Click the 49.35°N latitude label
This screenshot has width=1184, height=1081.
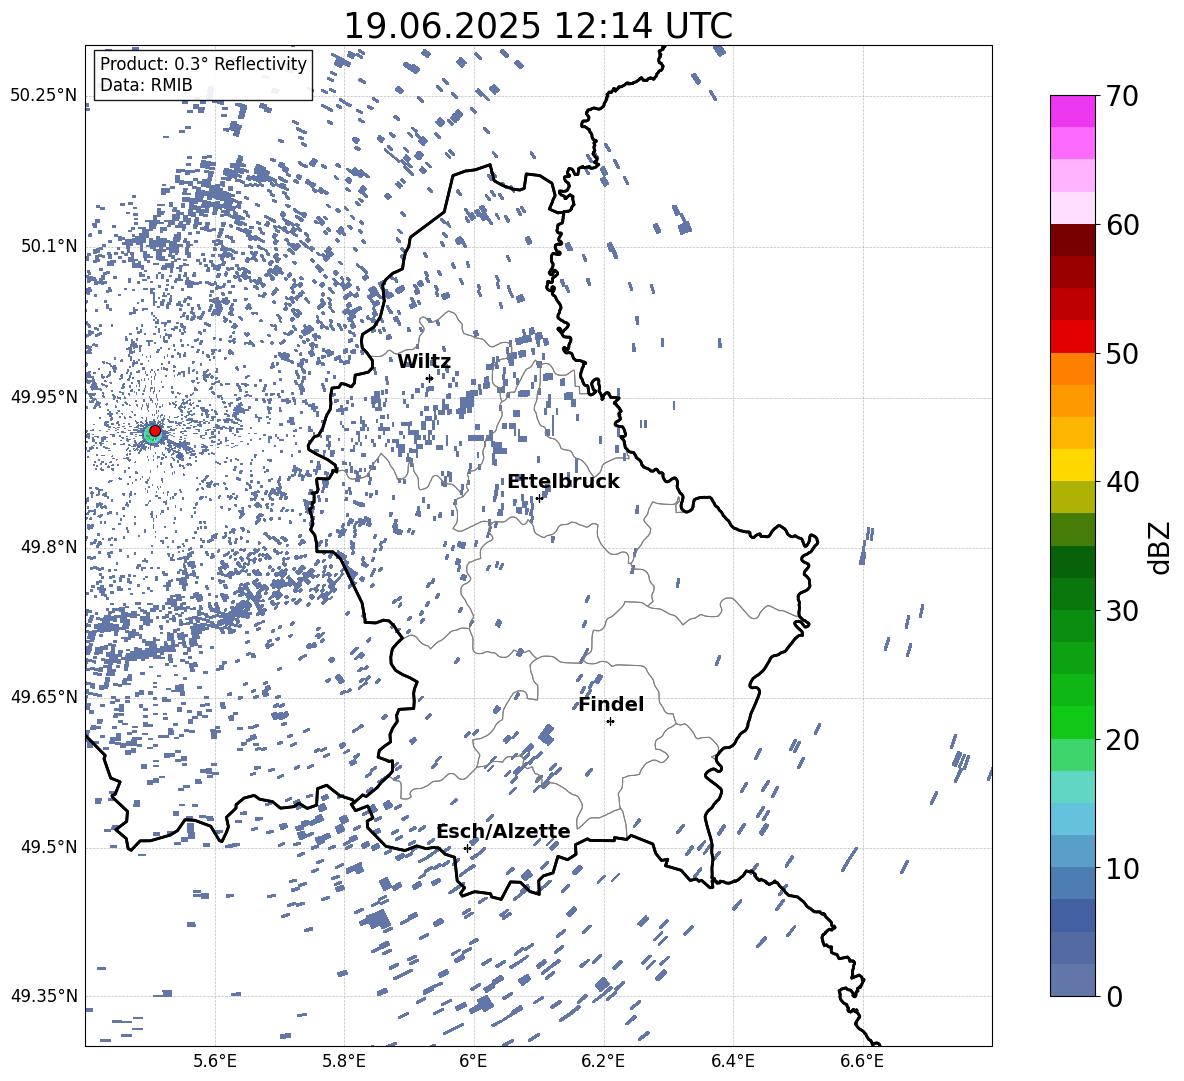click(x=44, y=996)
